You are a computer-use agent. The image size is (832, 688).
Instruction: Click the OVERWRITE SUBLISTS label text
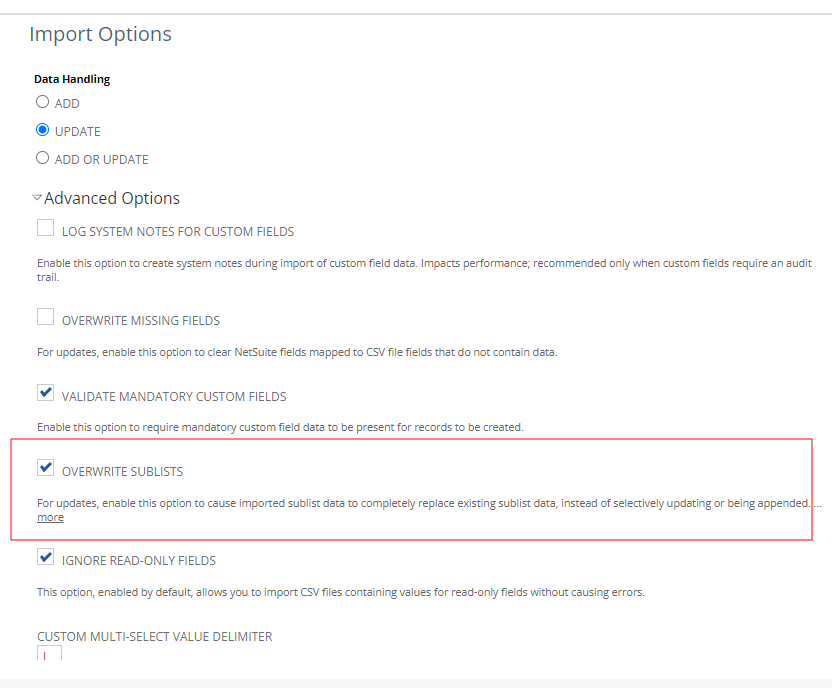click(122, 472)
